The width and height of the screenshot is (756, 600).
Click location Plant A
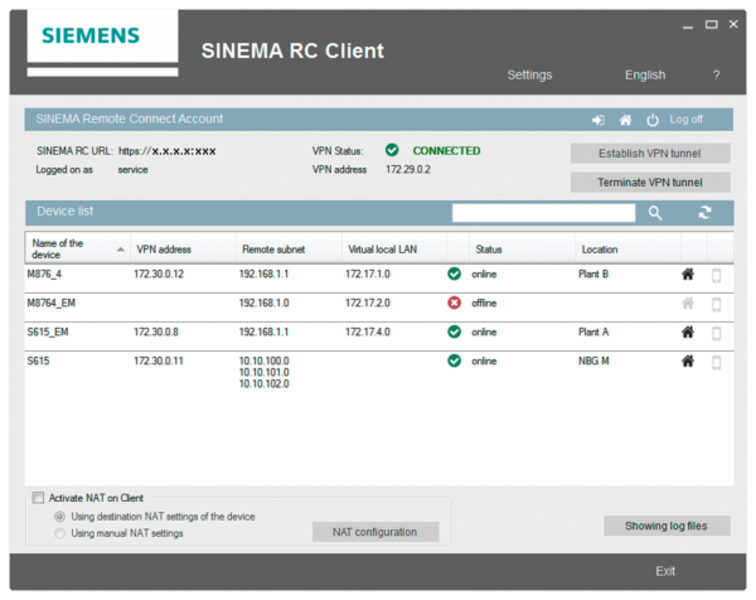tap(594, 332)
